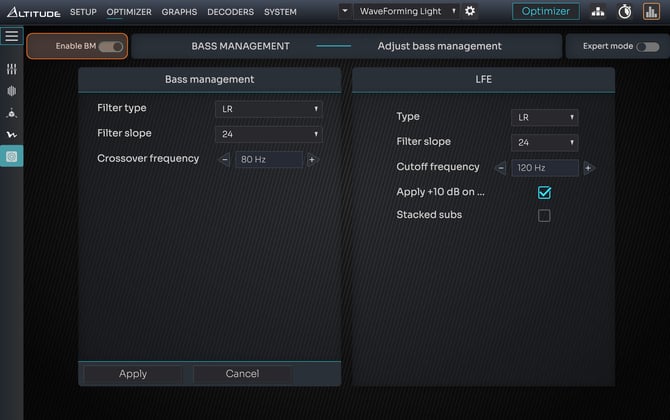Screen dimensions: 670x420
Task: Click the mixer sliders sidebar icon
Action: [x=11, y=69]
